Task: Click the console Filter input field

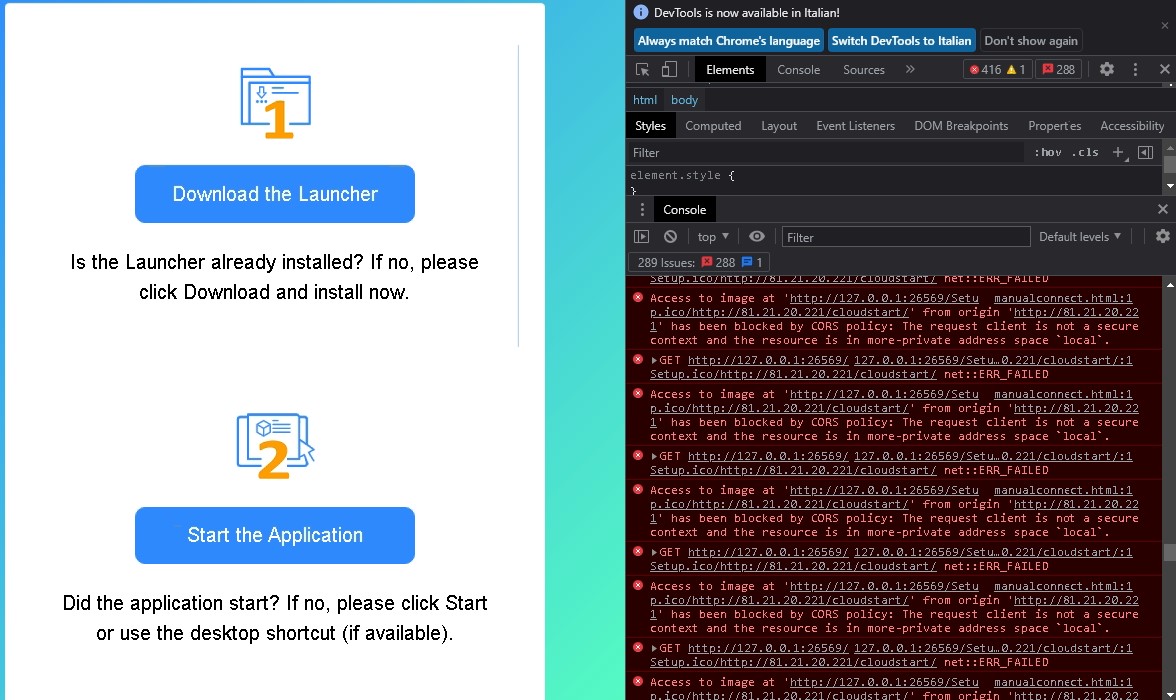Action: [905, 237]
